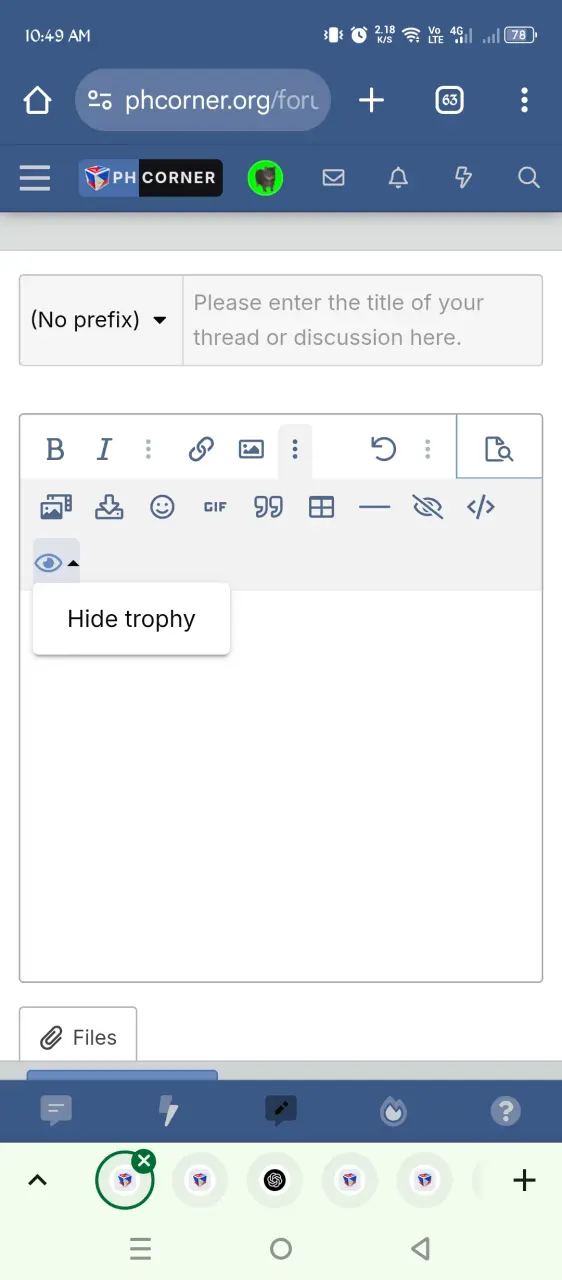Toggle italic formatting
The height and width of the screenshot is (1280, 562).
[x=104, y=450]
